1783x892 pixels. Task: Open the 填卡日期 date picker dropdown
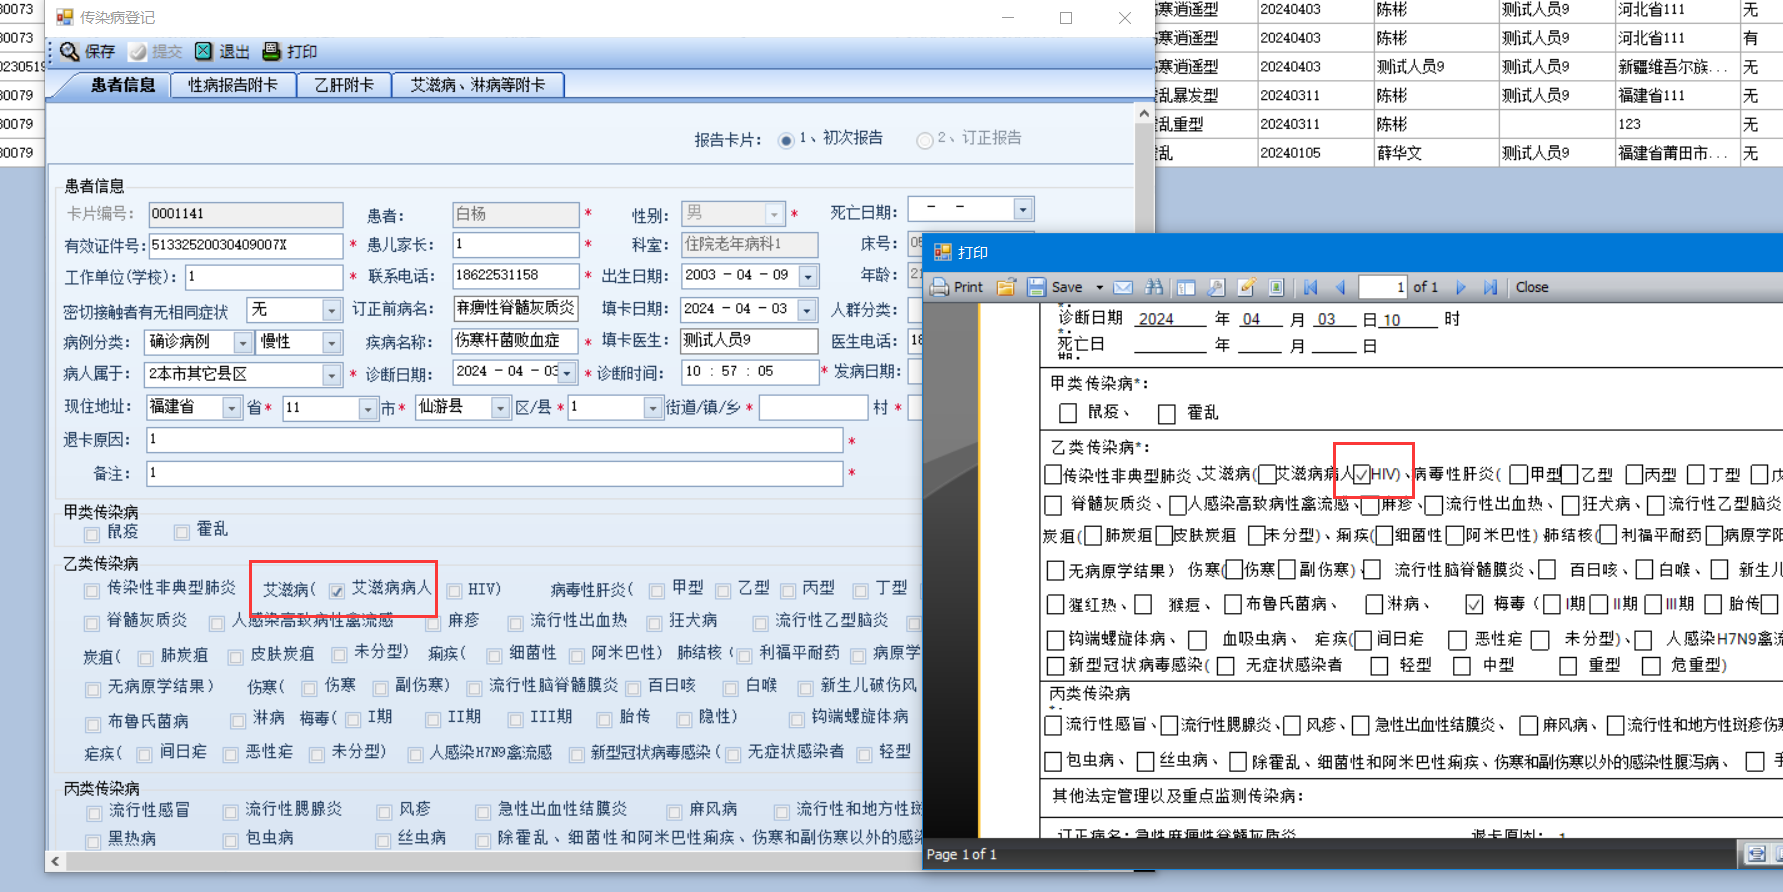pyautogui.click(x=806, y=310)
